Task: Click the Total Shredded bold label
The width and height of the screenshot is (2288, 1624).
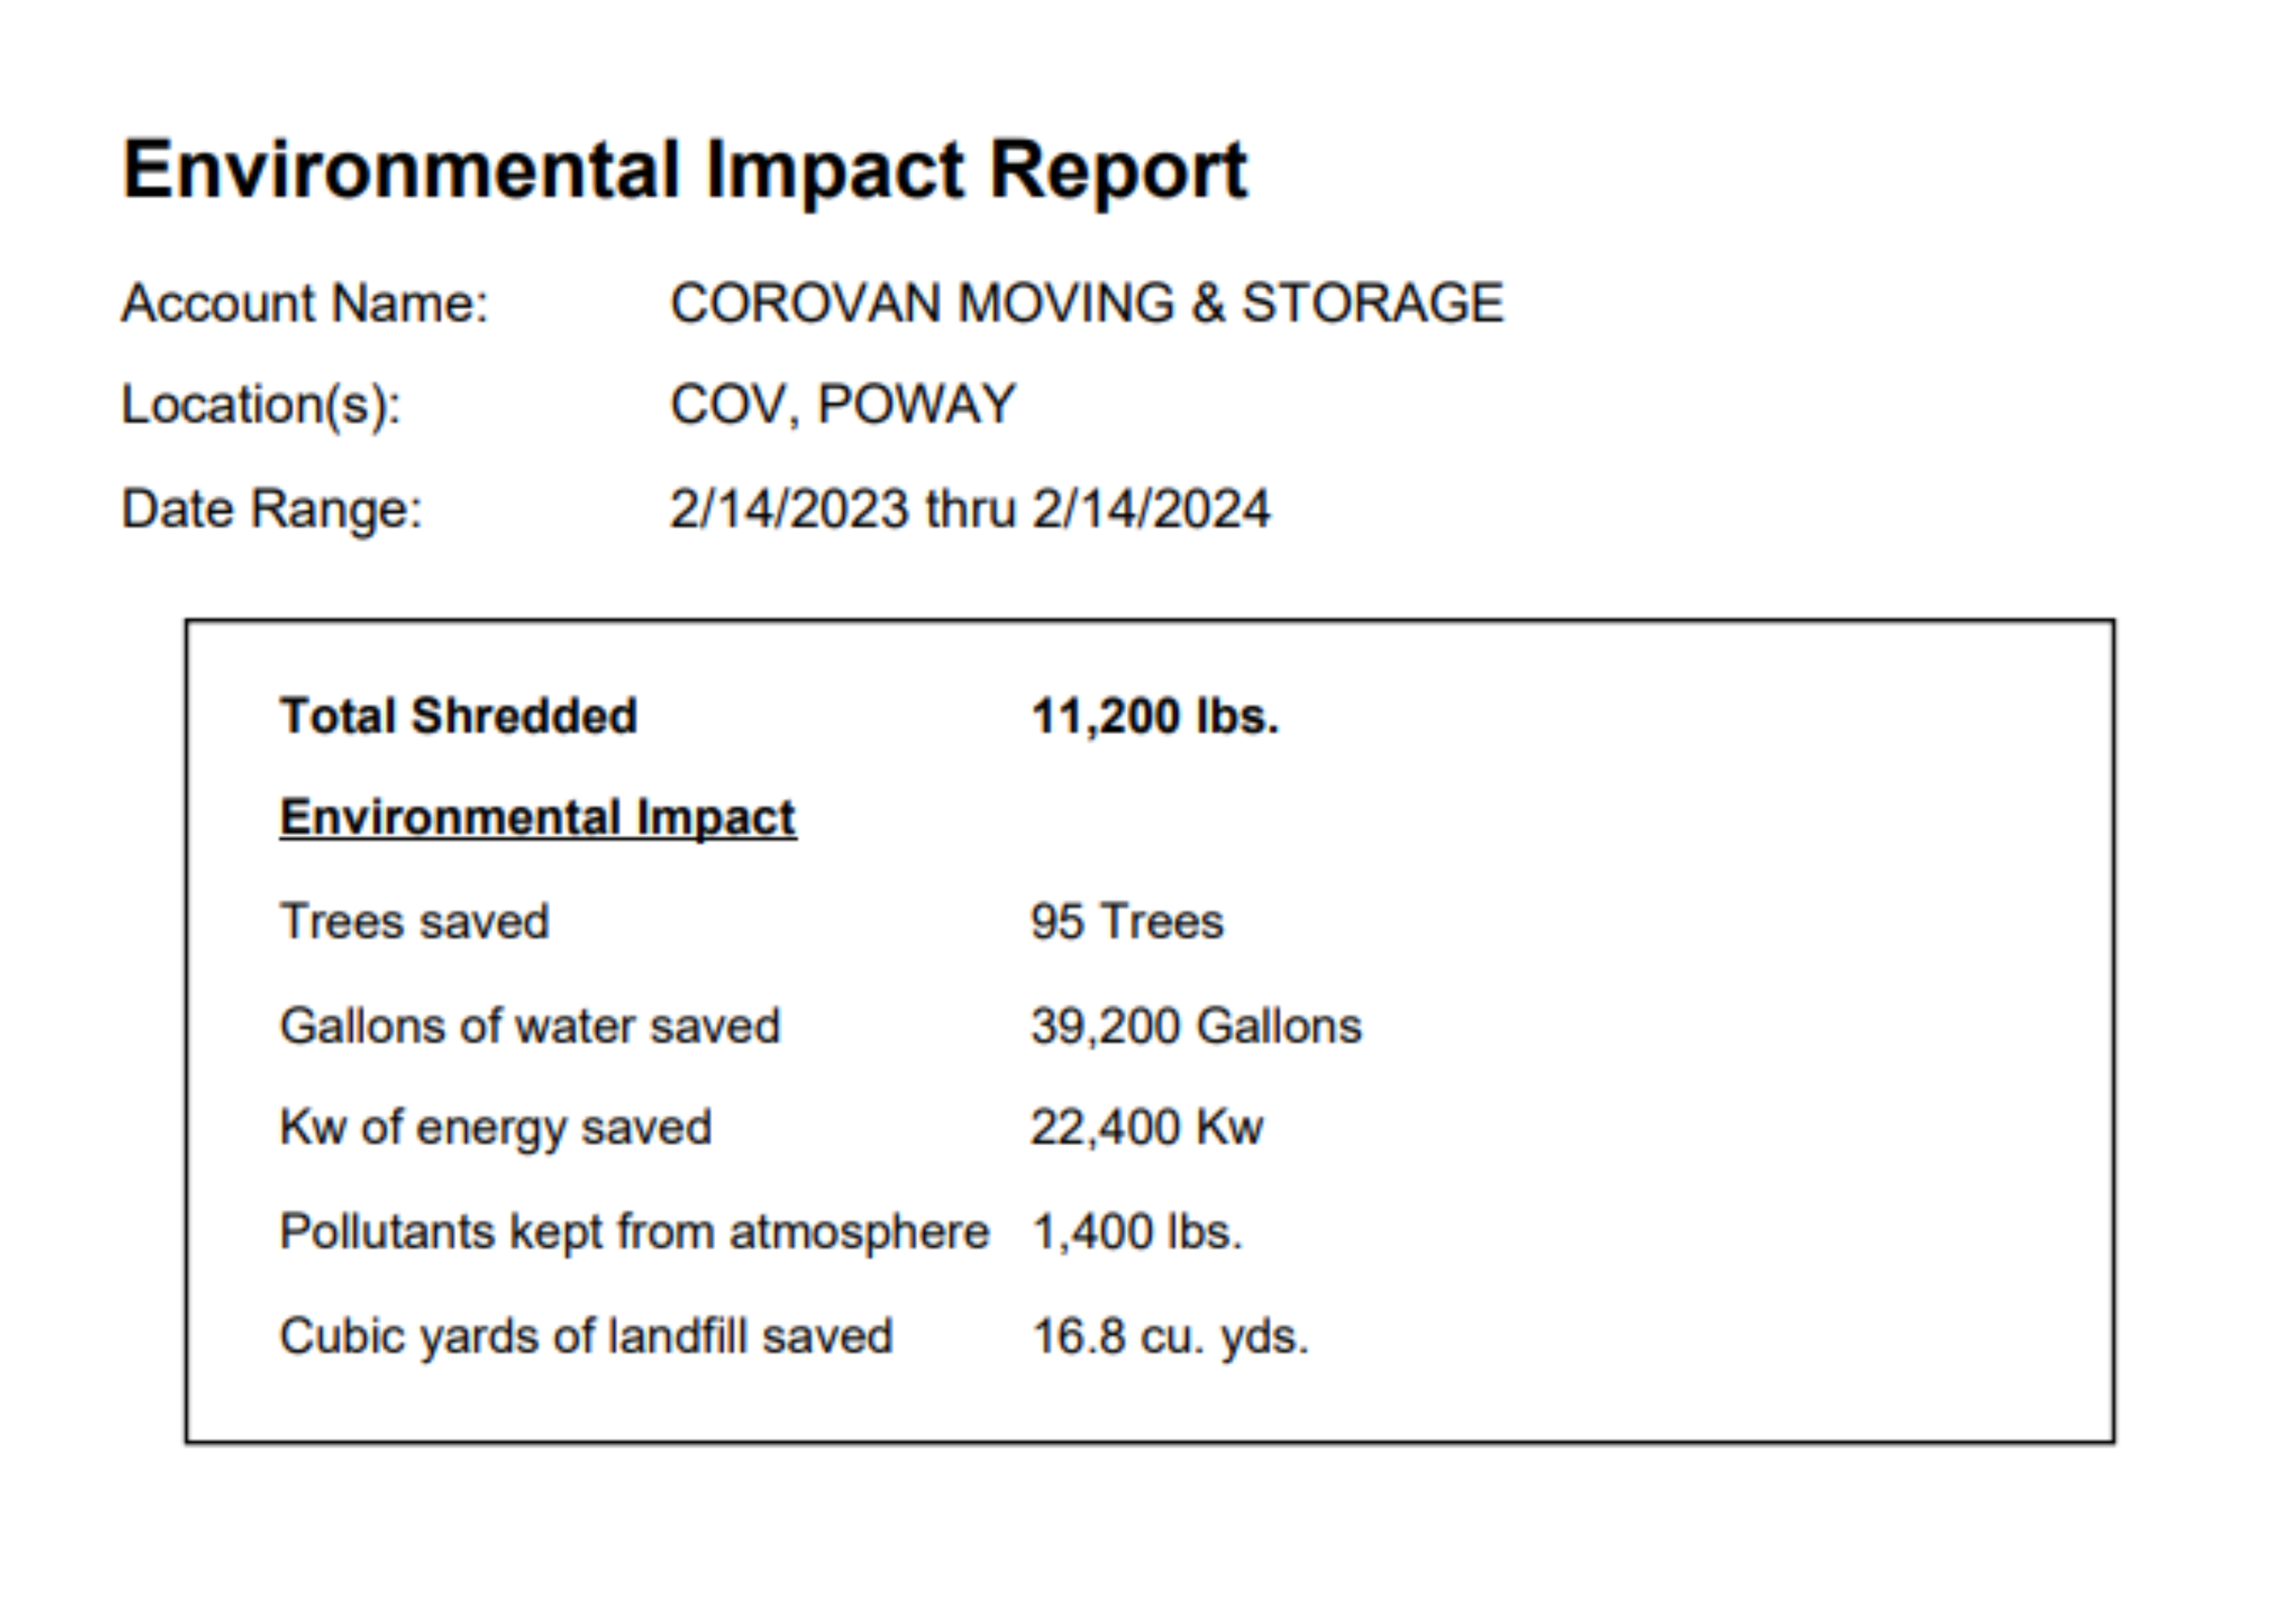Action: pos(458,716)
